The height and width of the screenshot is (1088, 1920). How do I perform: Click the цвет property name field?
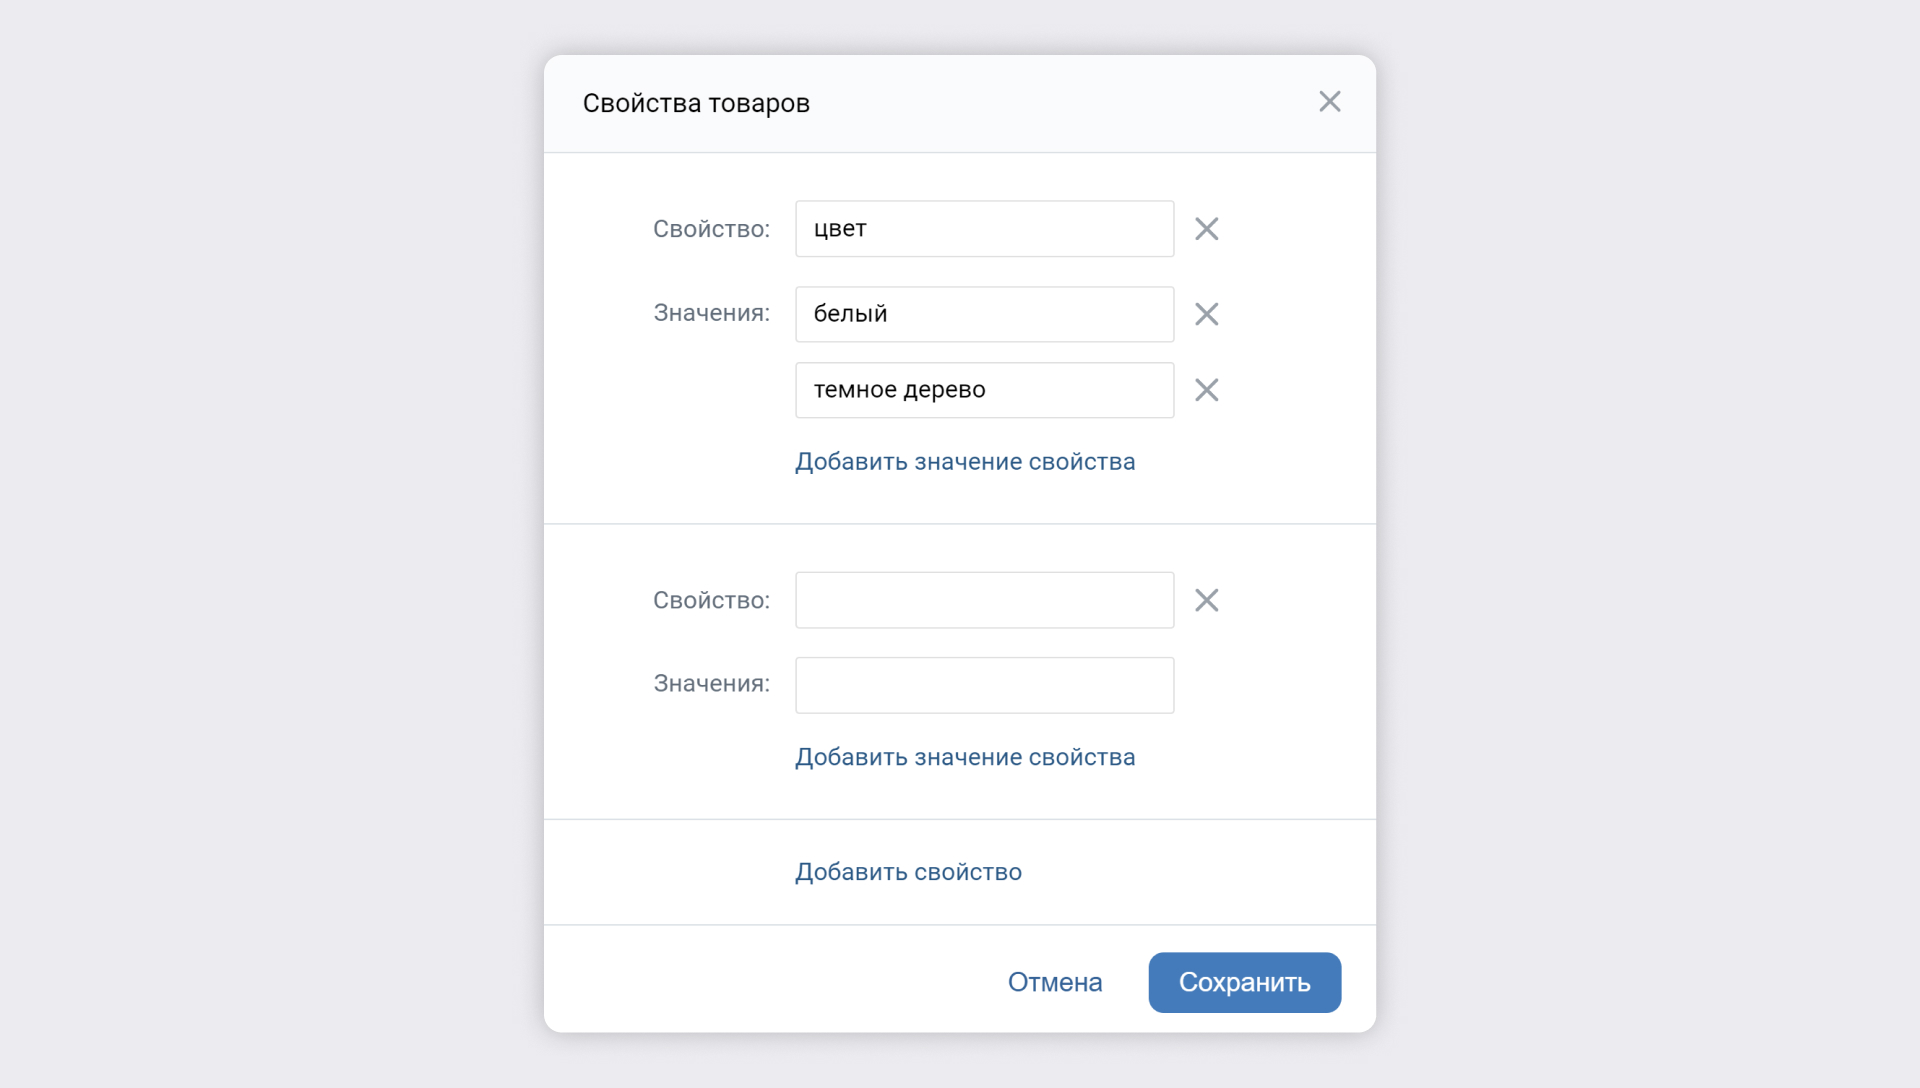tap(984, 229)
